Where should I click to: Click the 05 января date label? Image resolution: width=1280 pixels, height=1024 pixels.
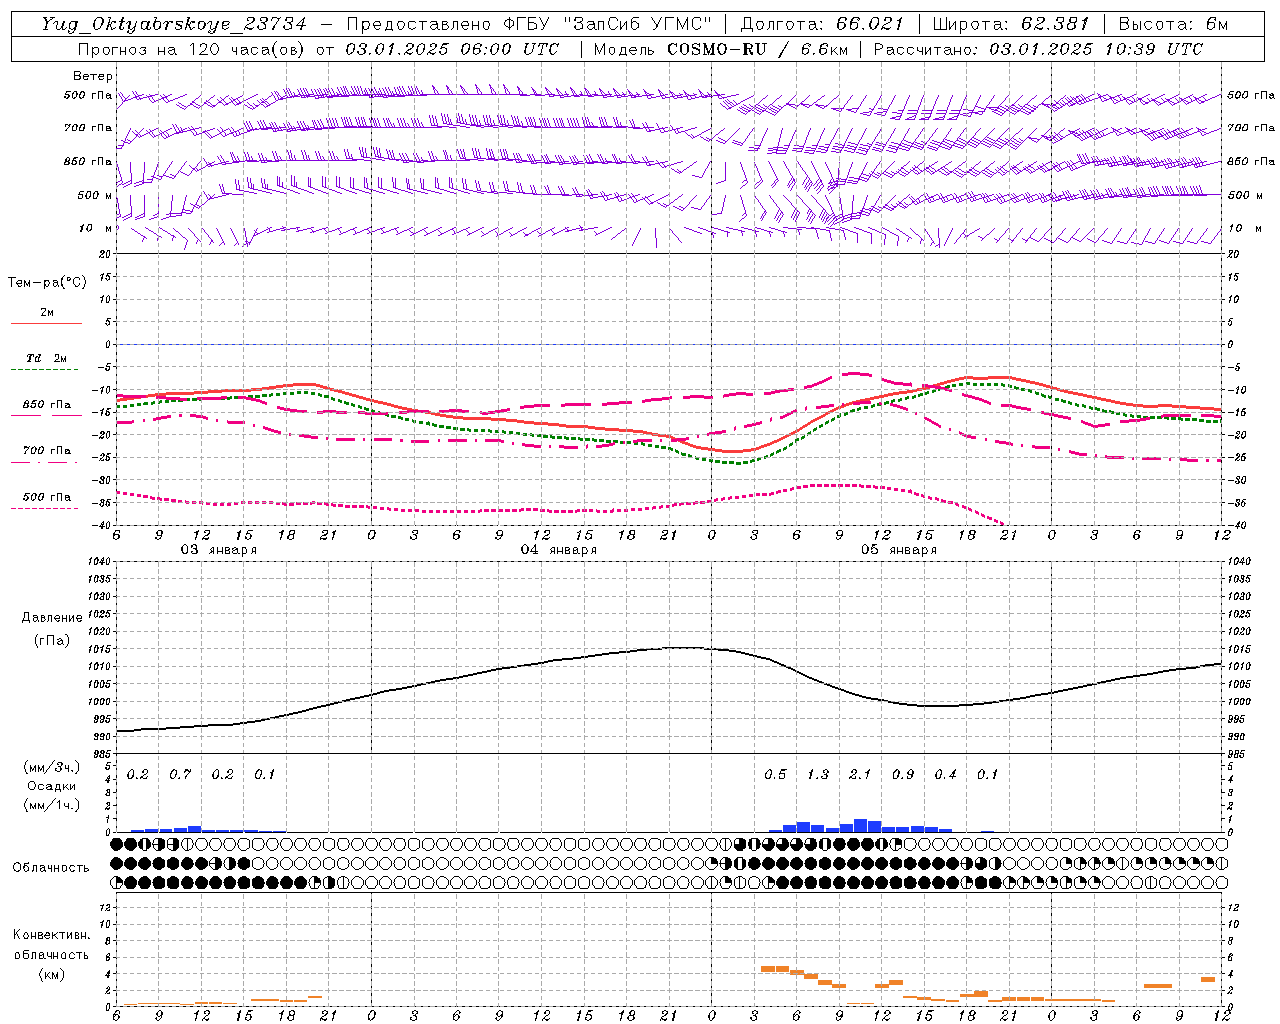click(899, 550)
